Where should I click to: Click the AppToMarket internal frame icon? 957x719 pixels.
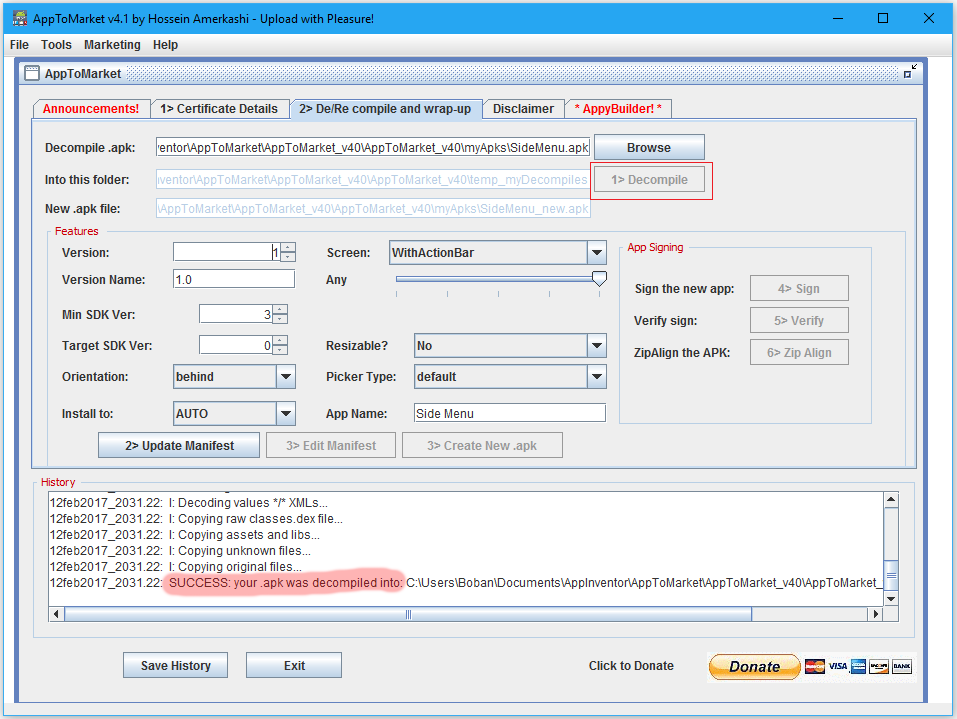(x=32, y=73)
